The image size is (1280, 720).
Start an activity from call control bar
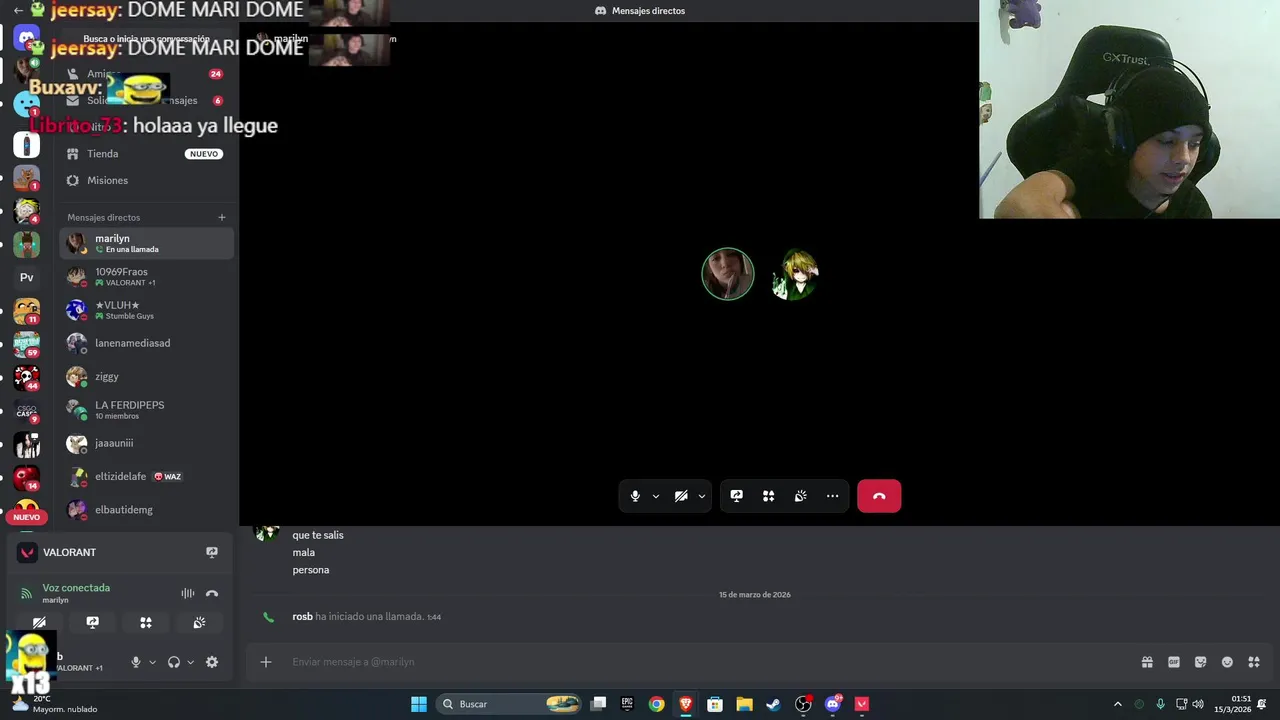point(769,496)
